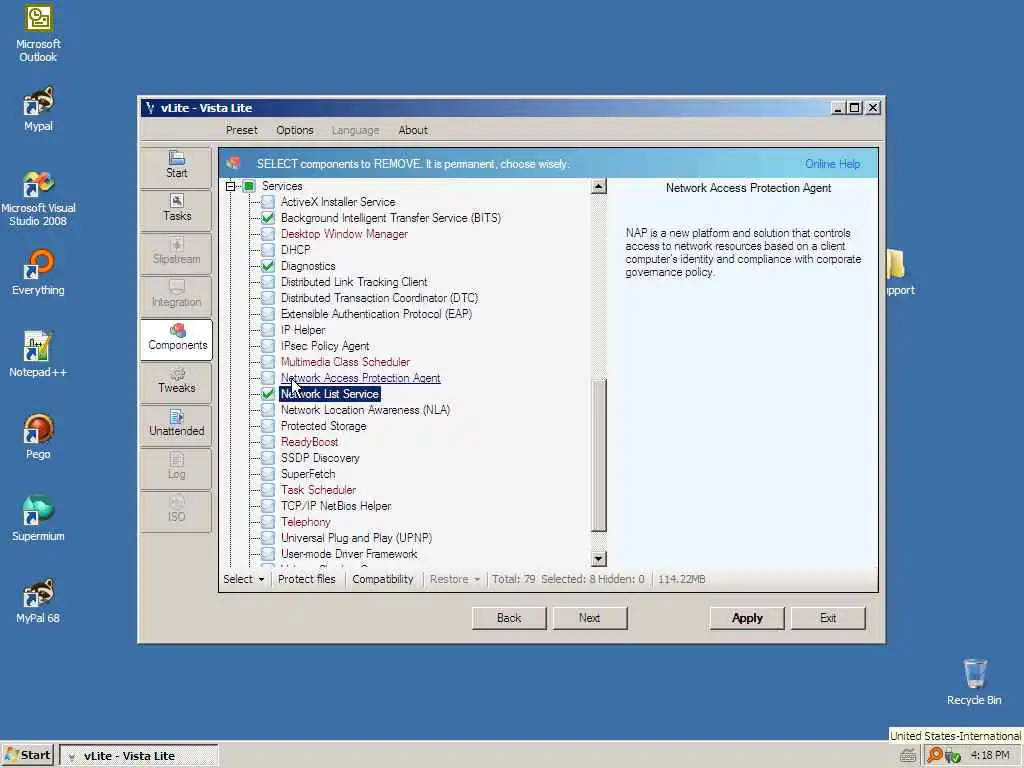Open the Windows Start button
Image resolution: width=1024 pixels, height=768 pixels.
tap(27, 756)
